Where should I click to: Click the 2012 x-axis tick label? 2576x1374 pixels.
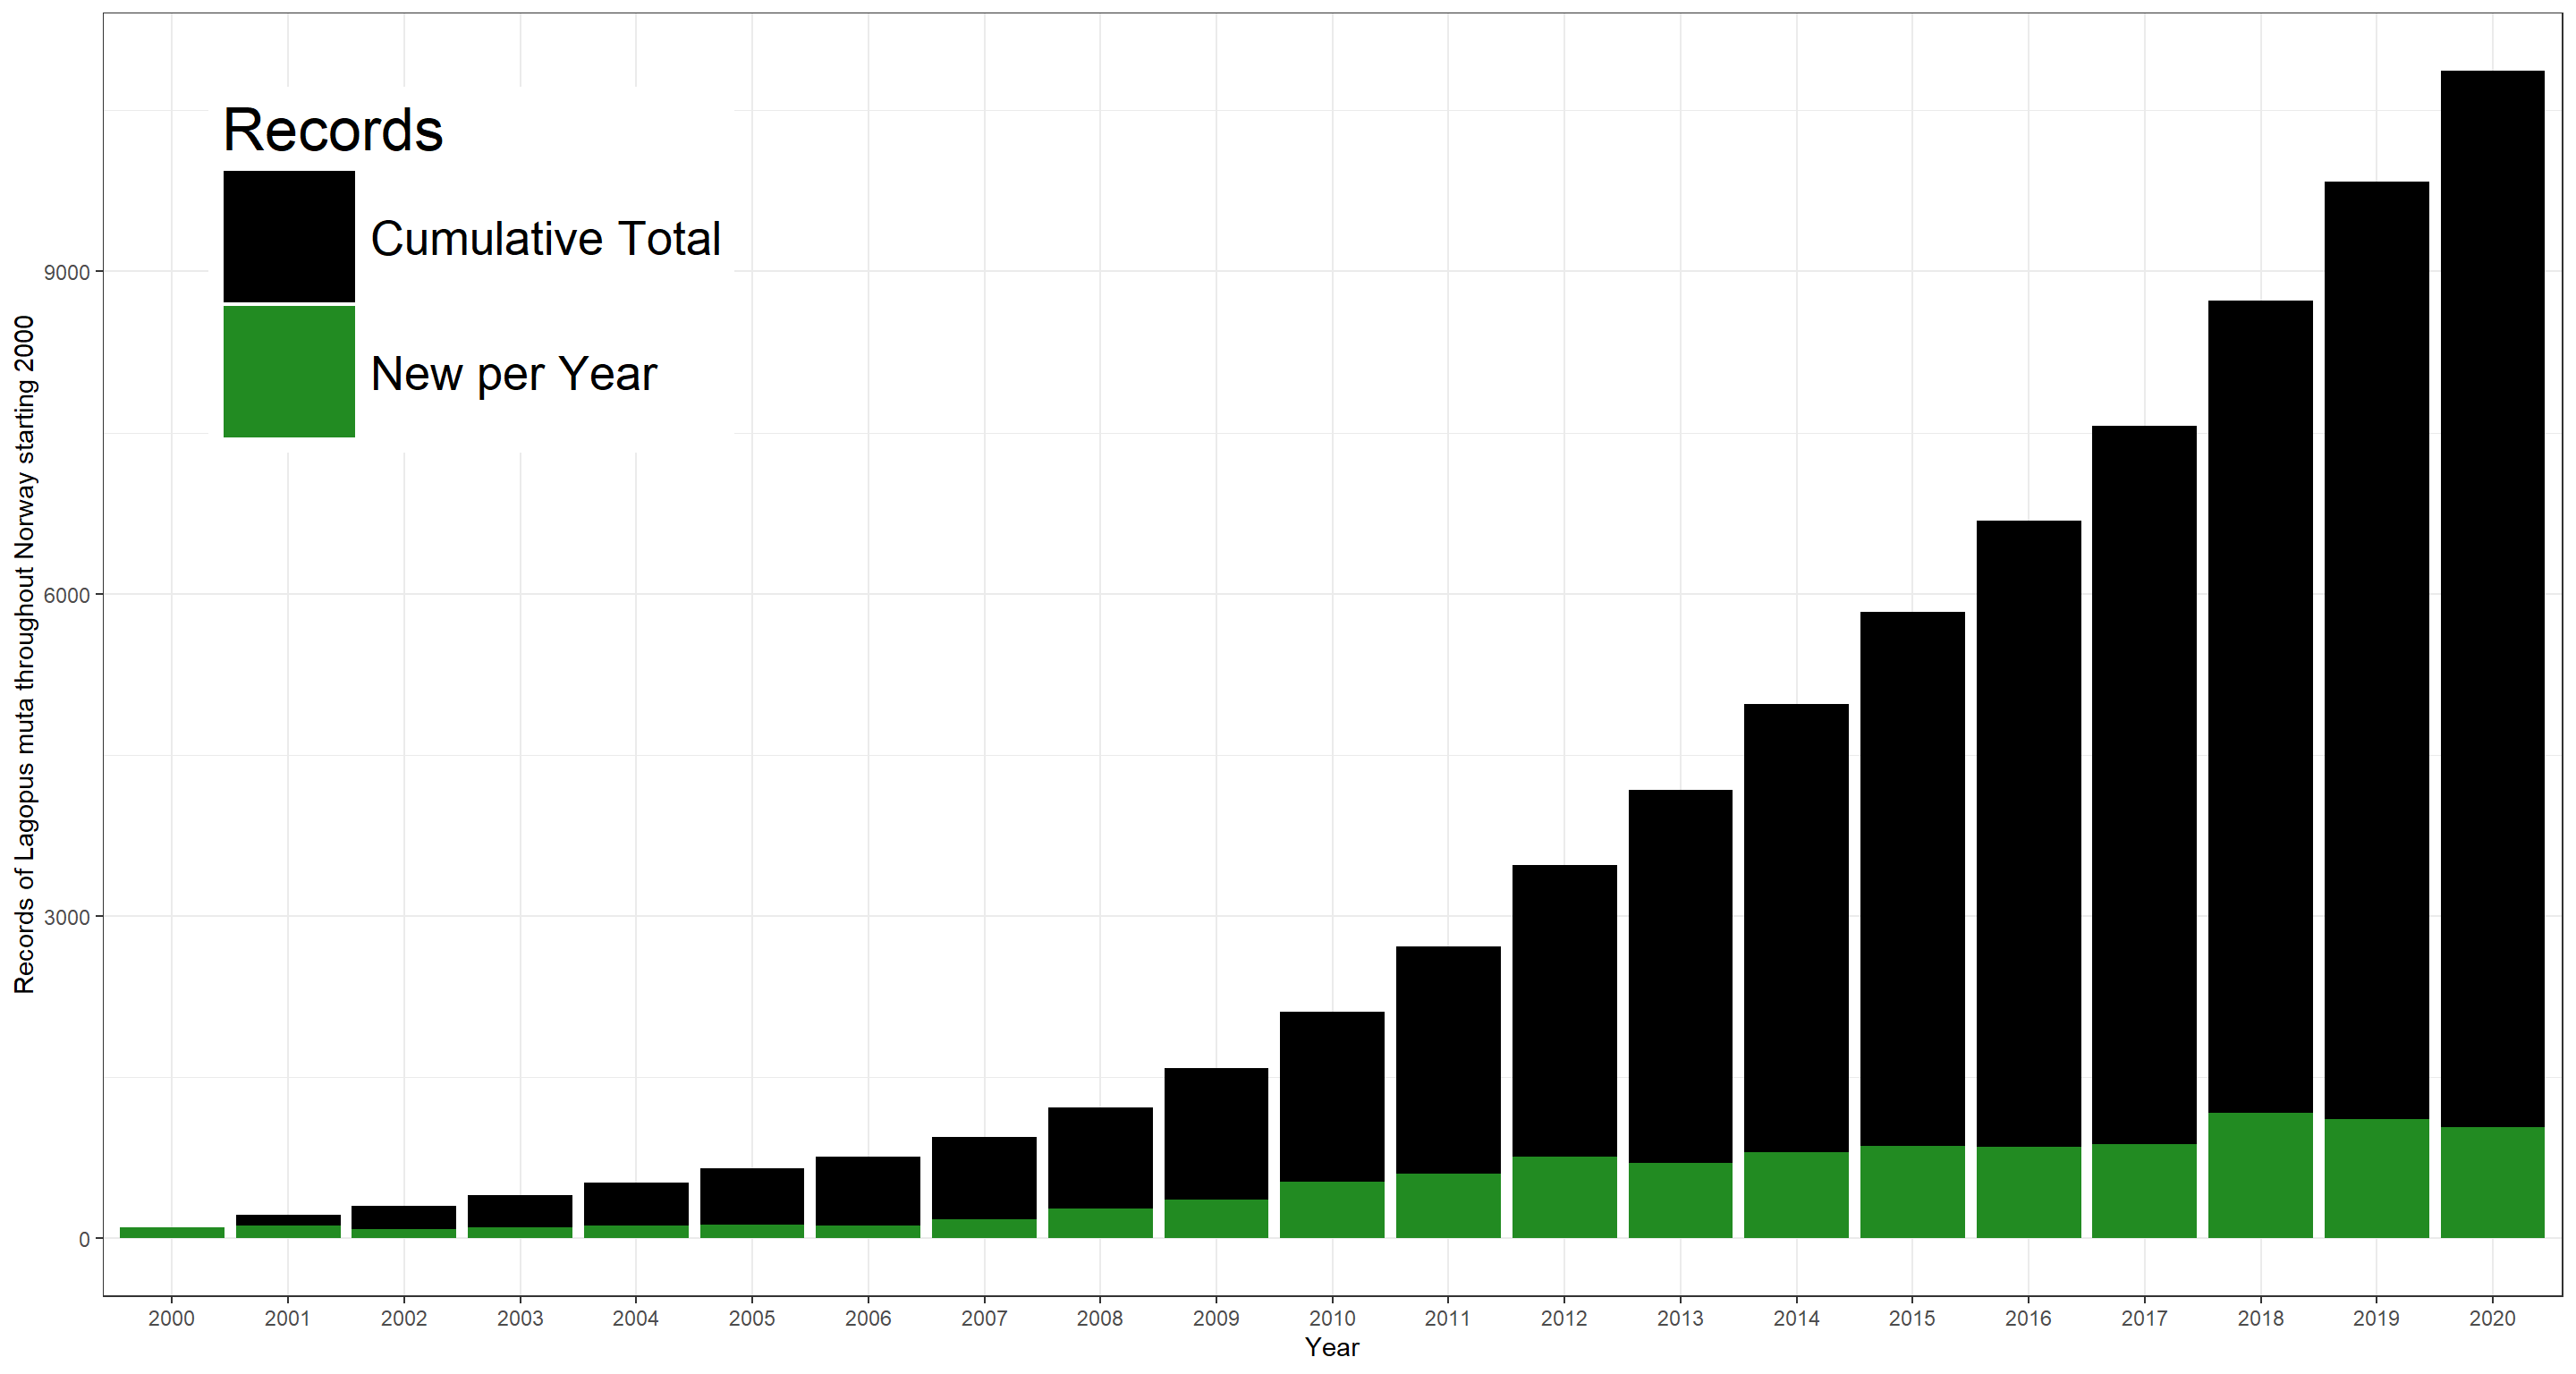pyautogui.click(x=1563, y=1318)
